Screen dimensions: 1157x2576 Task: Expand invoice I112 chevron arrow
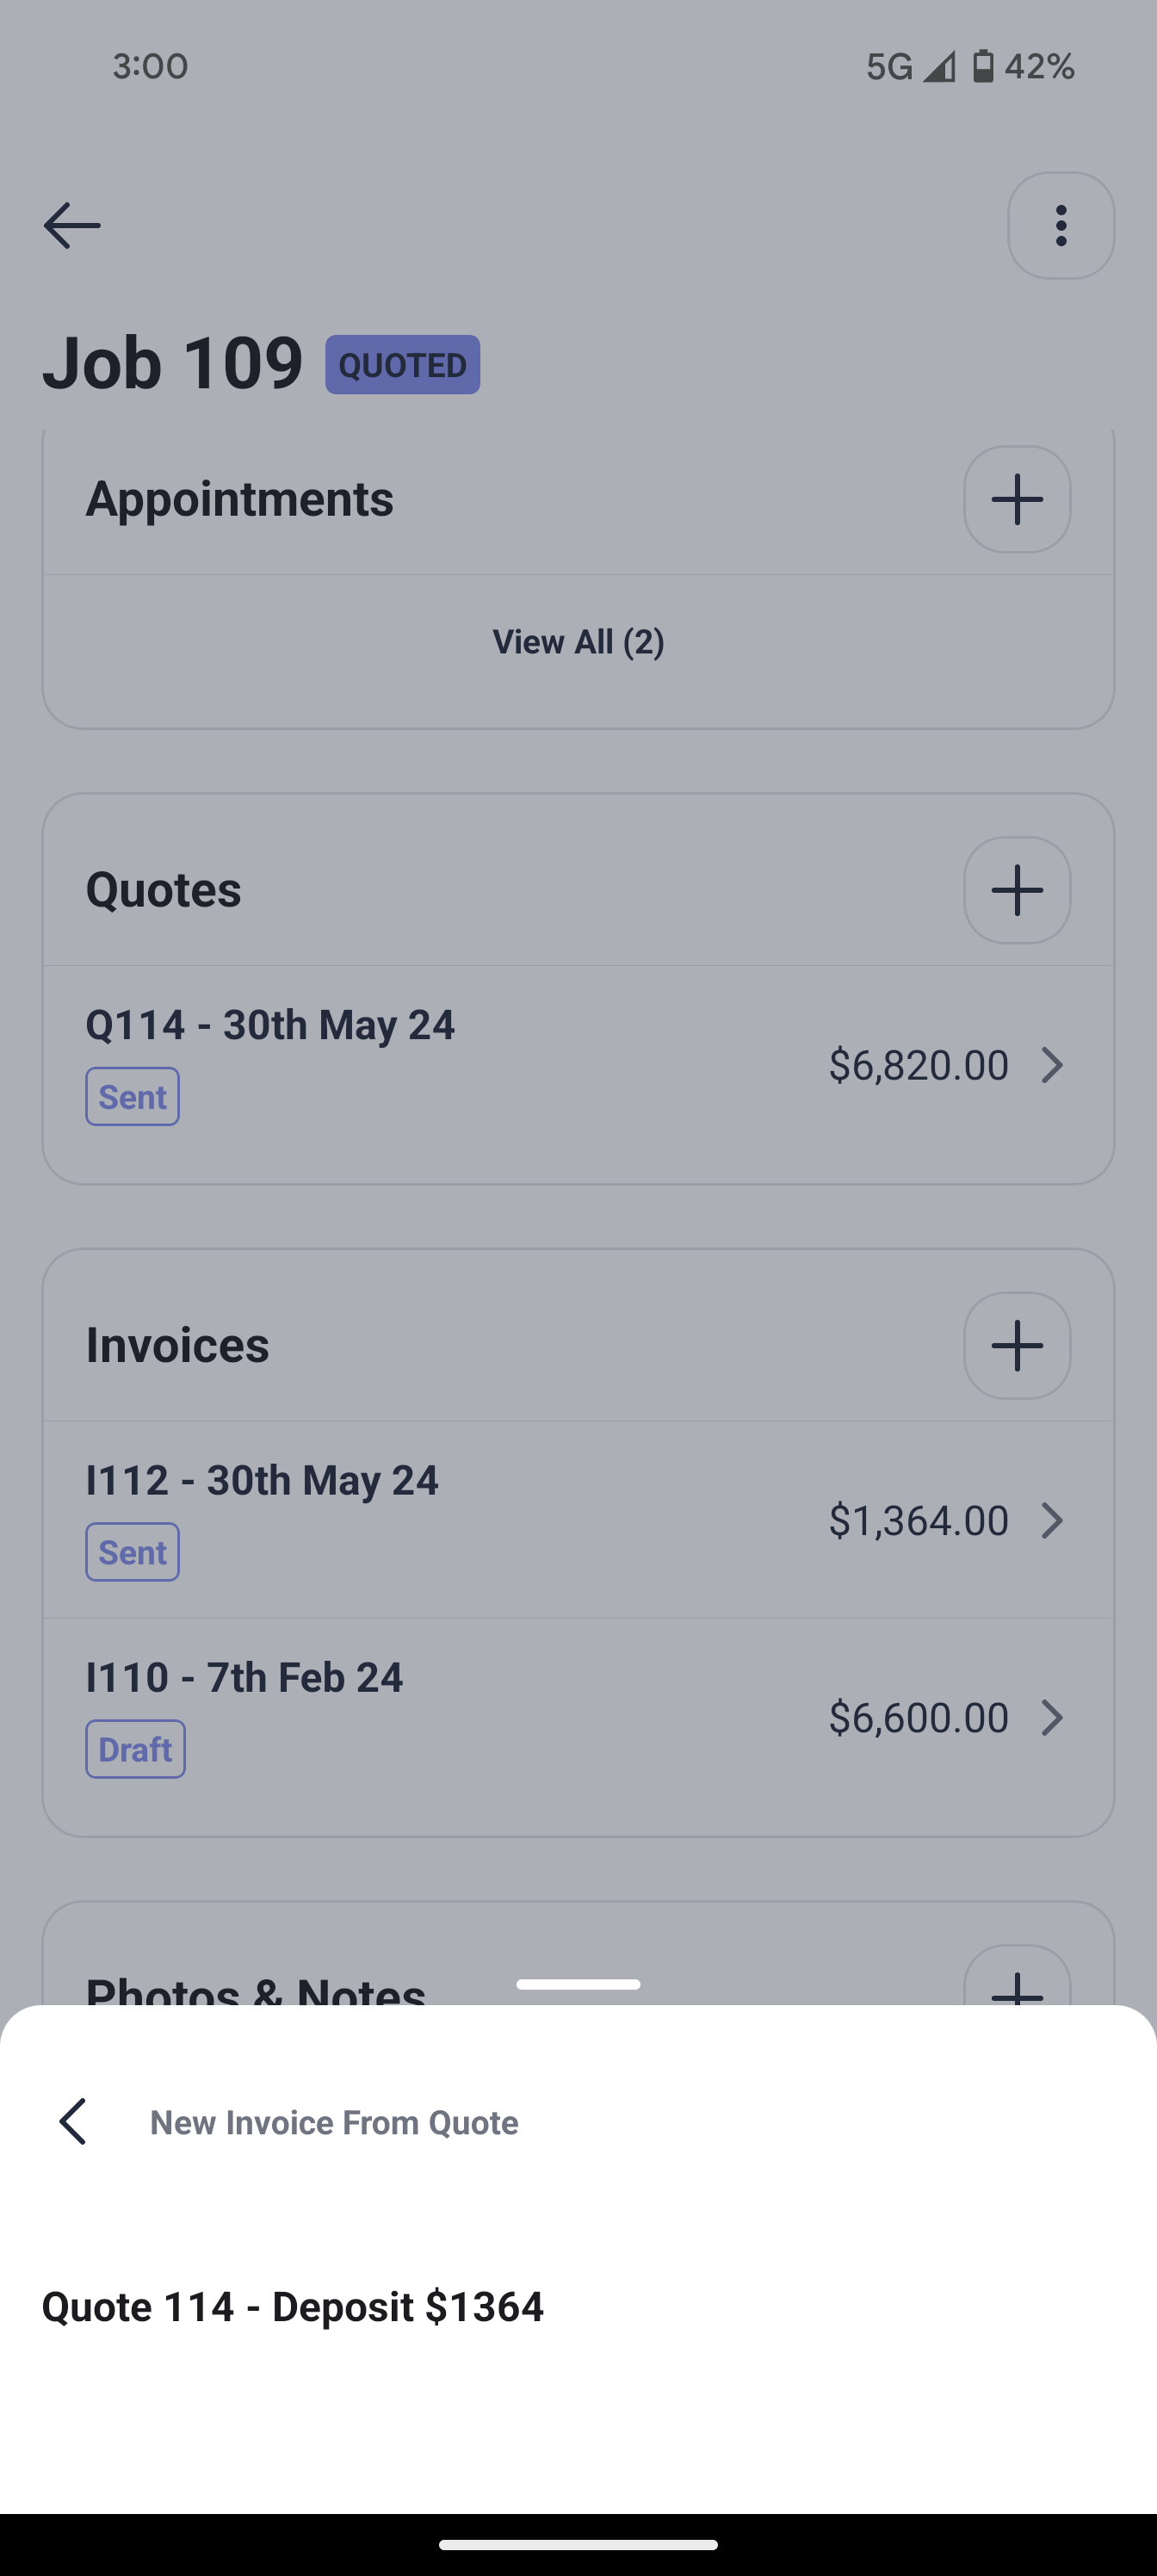coord(1051,1520)
